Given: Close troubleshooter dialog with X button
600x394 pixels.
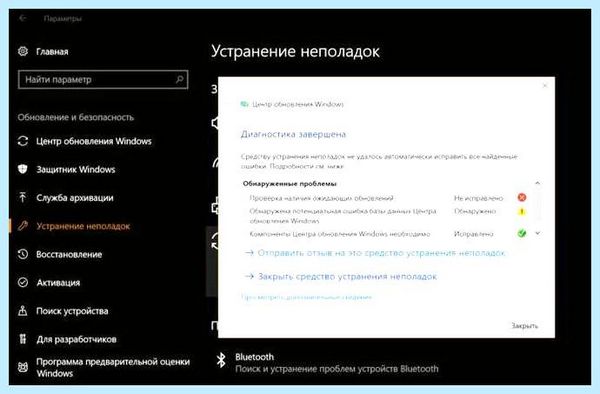Looking at the screenshot, I should pyautogui.click(x=545, y=85).
